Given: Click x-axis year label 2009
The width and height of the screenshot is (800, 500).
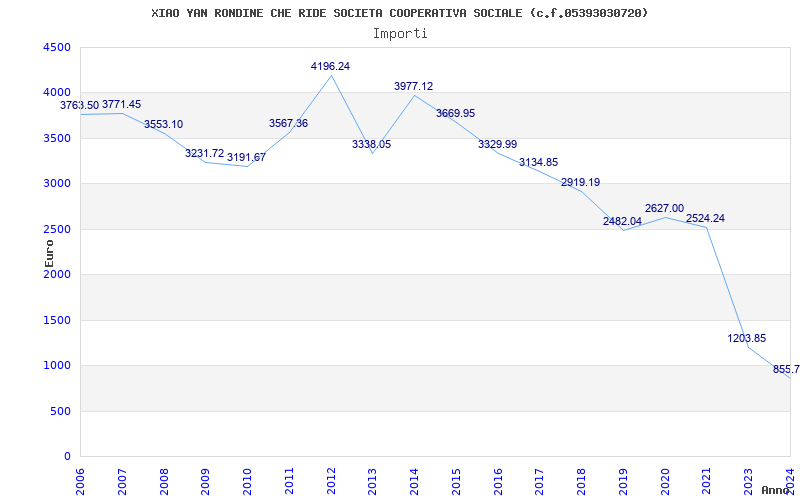Looking at the screenshot, I should 206,481.
